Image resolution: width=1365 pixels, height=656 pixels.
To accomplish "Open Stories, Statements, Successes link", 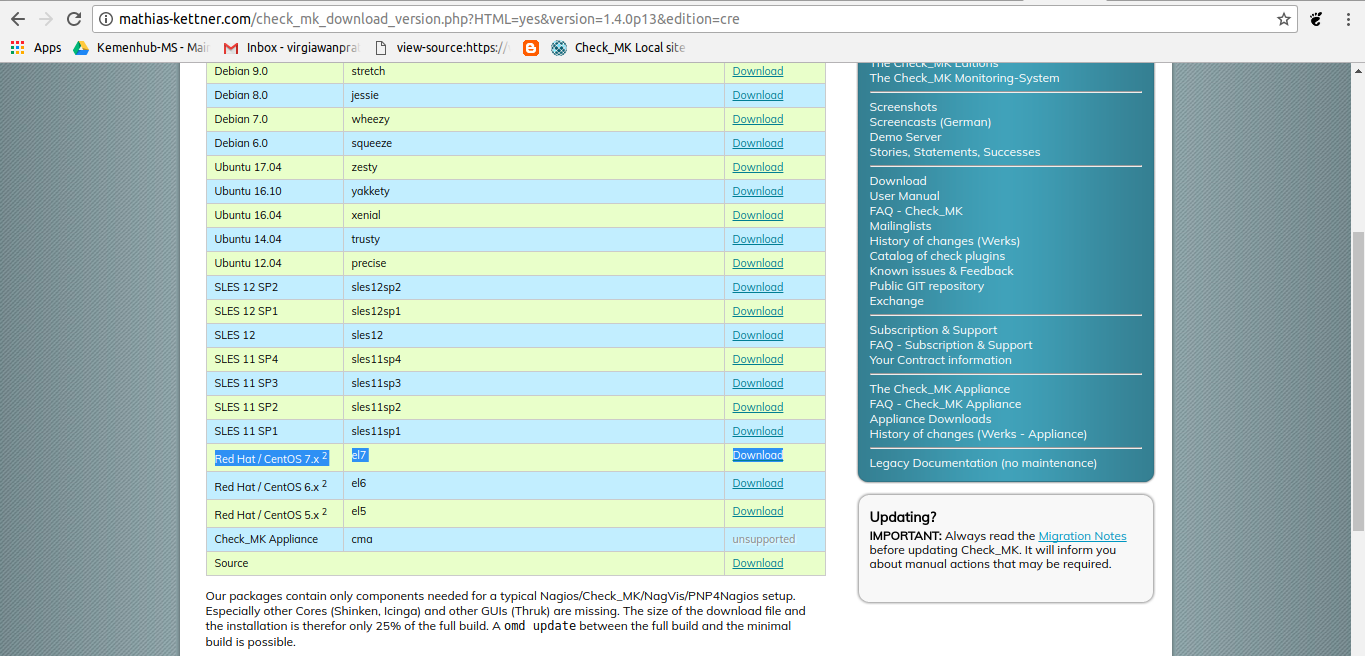I will pos(954,152).
